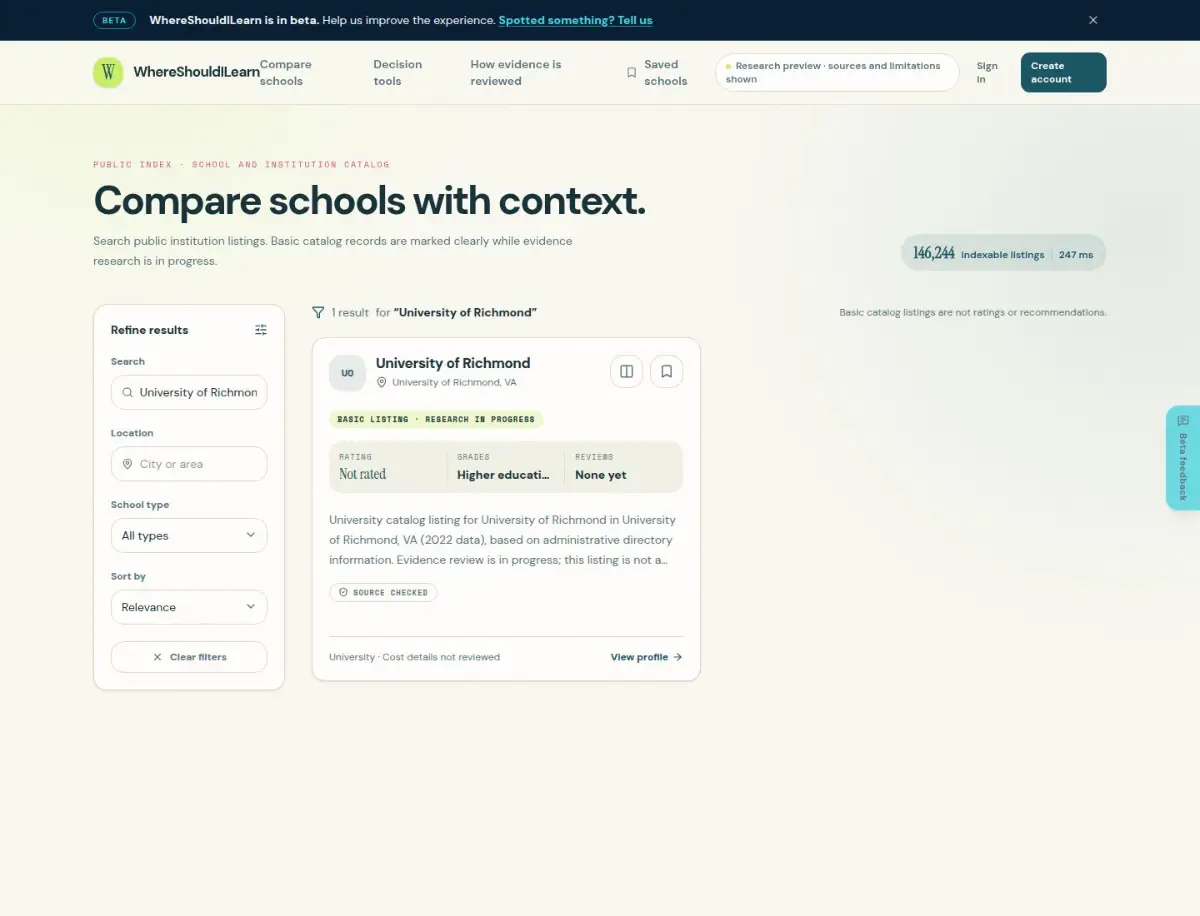Open the Compare schools menu item

[286, 72]
